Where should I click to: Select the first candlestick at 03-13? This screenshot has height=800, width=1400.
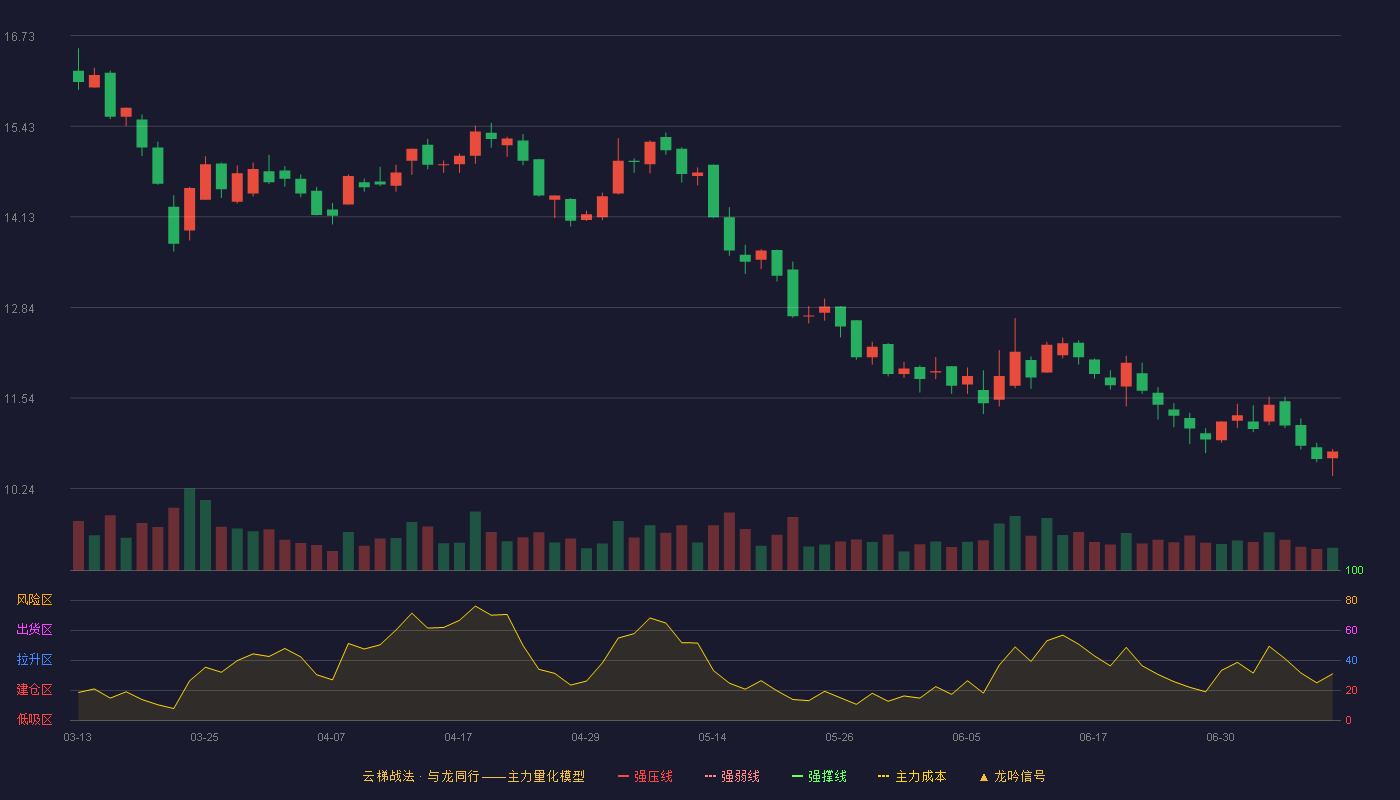(78, 76)
